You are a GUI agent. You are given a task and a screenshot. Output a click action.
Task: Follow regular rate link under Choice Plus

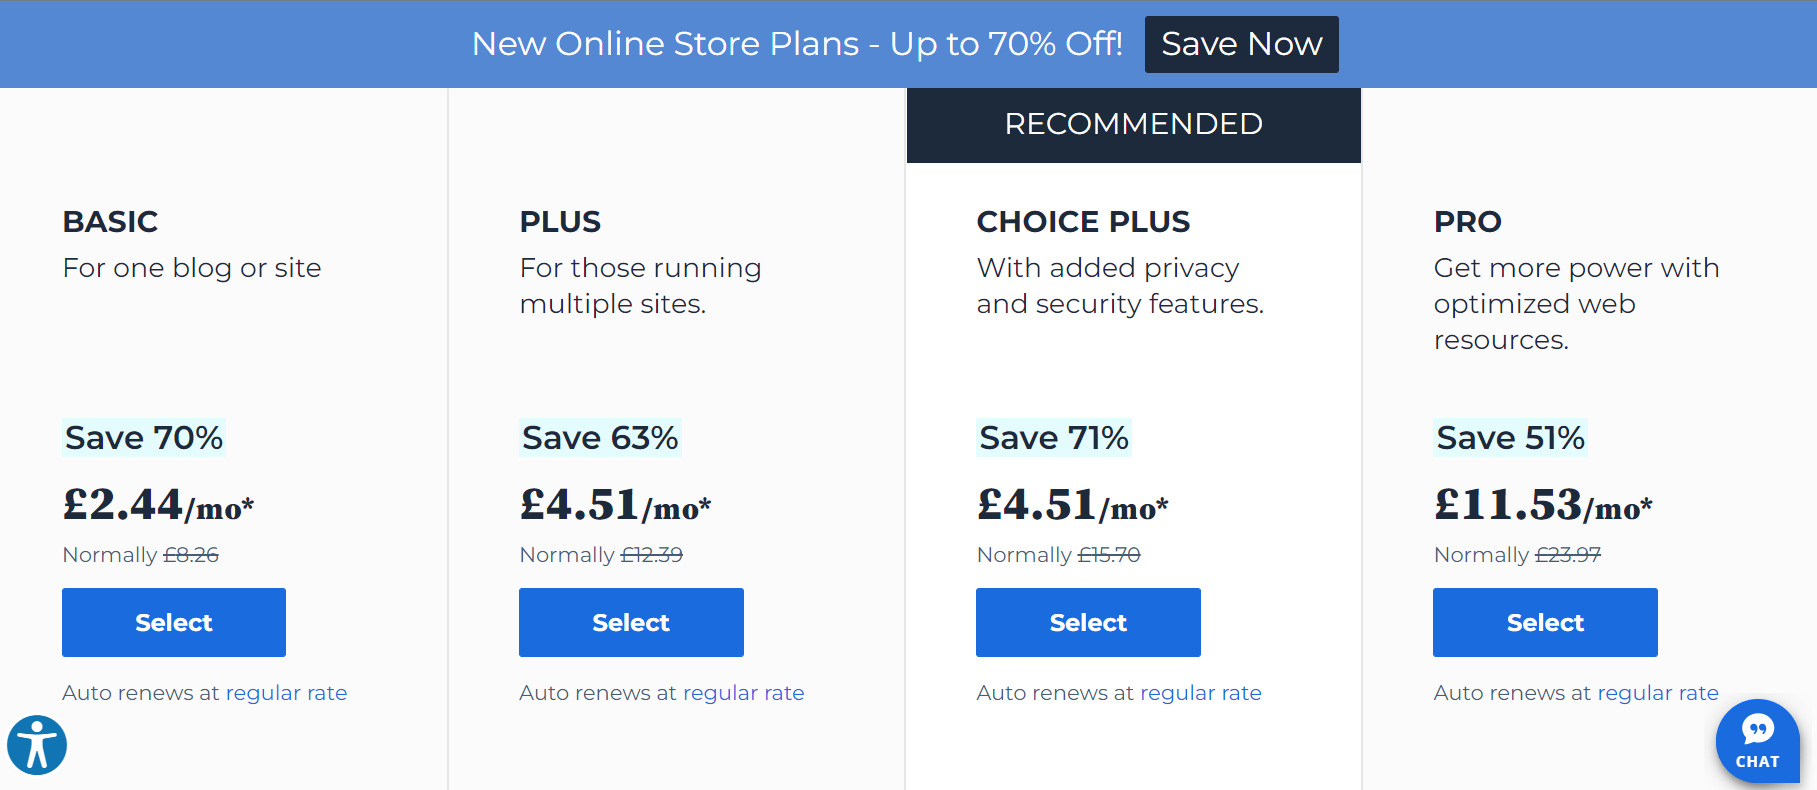pos(1200,693)
